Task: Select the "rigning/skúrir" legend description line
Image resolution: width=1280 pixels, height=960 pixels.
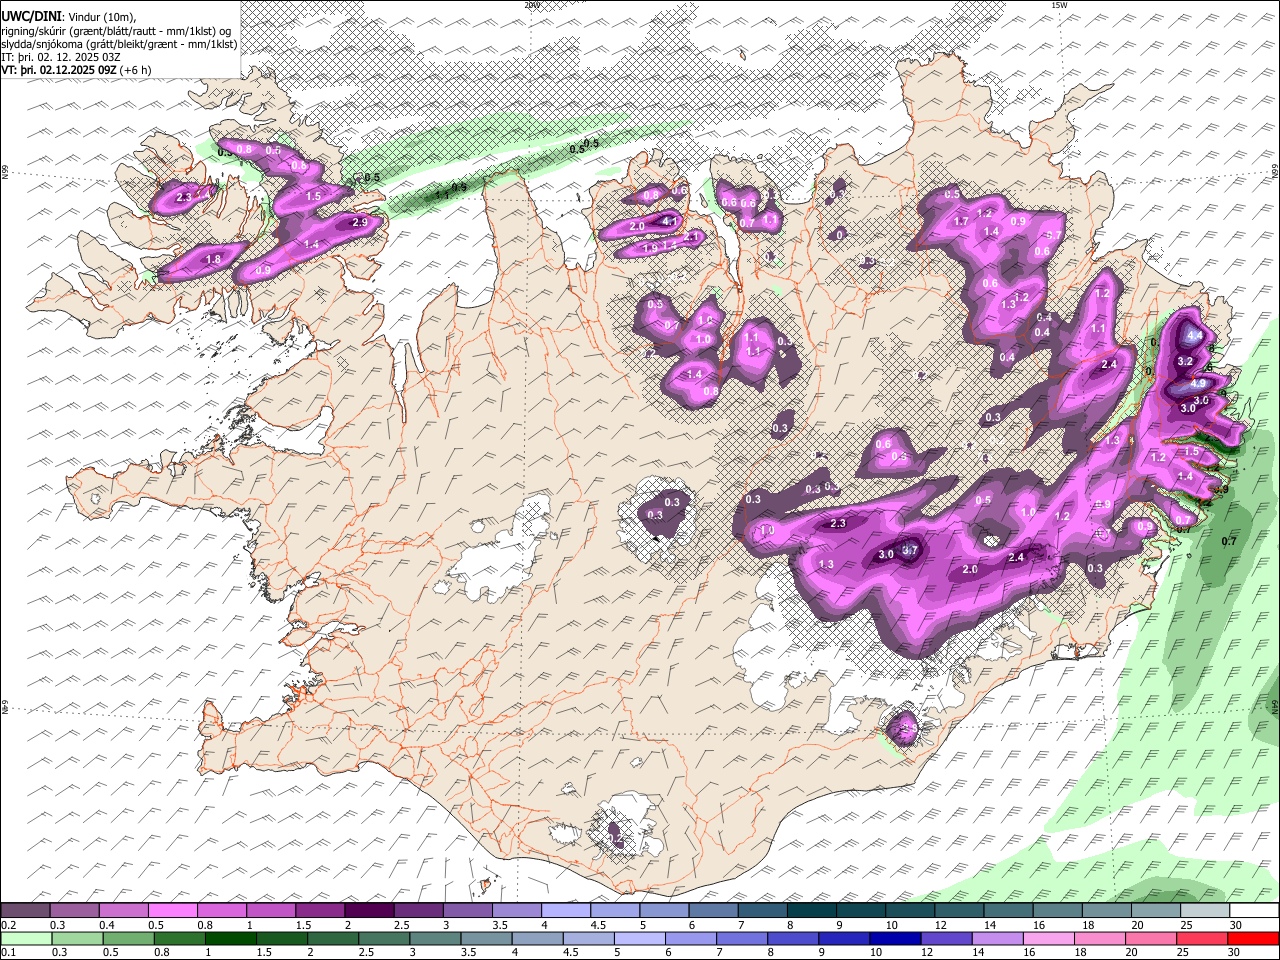Action: pyautogui.click(x=118, y=31)
